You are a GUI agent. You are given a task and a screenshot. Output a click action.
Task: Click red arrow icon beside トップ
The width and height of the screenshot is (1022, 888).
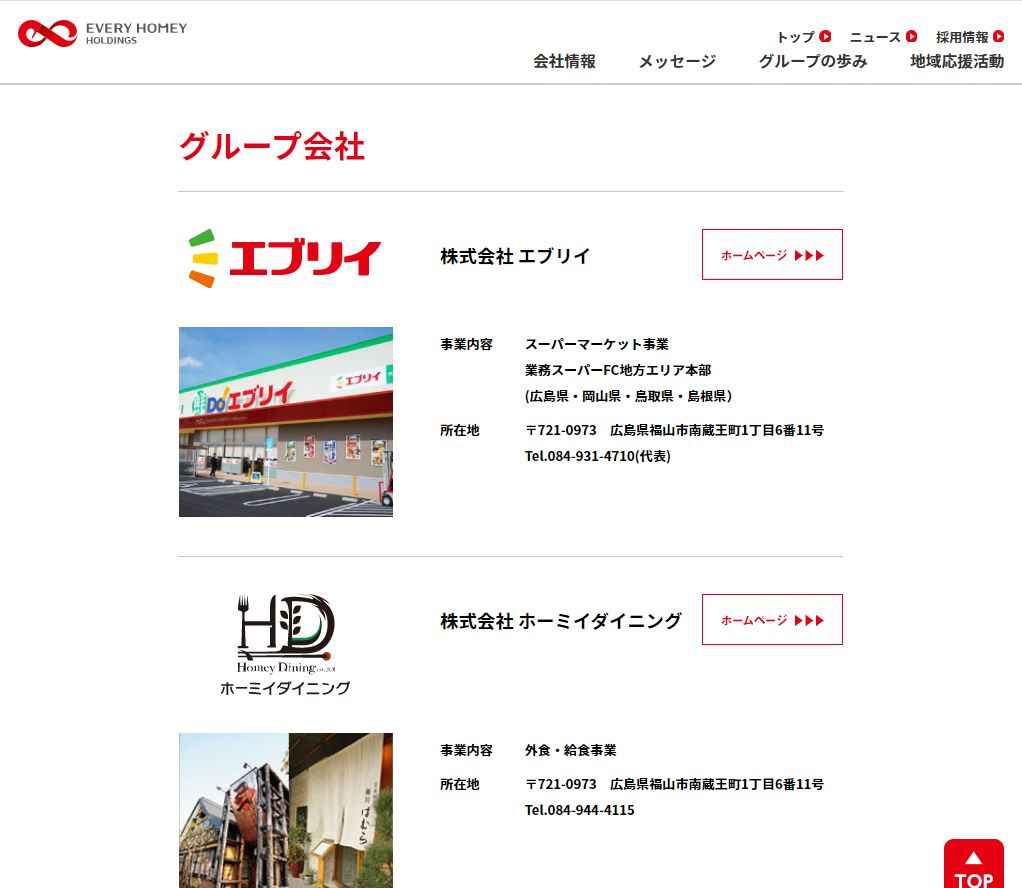825,37
